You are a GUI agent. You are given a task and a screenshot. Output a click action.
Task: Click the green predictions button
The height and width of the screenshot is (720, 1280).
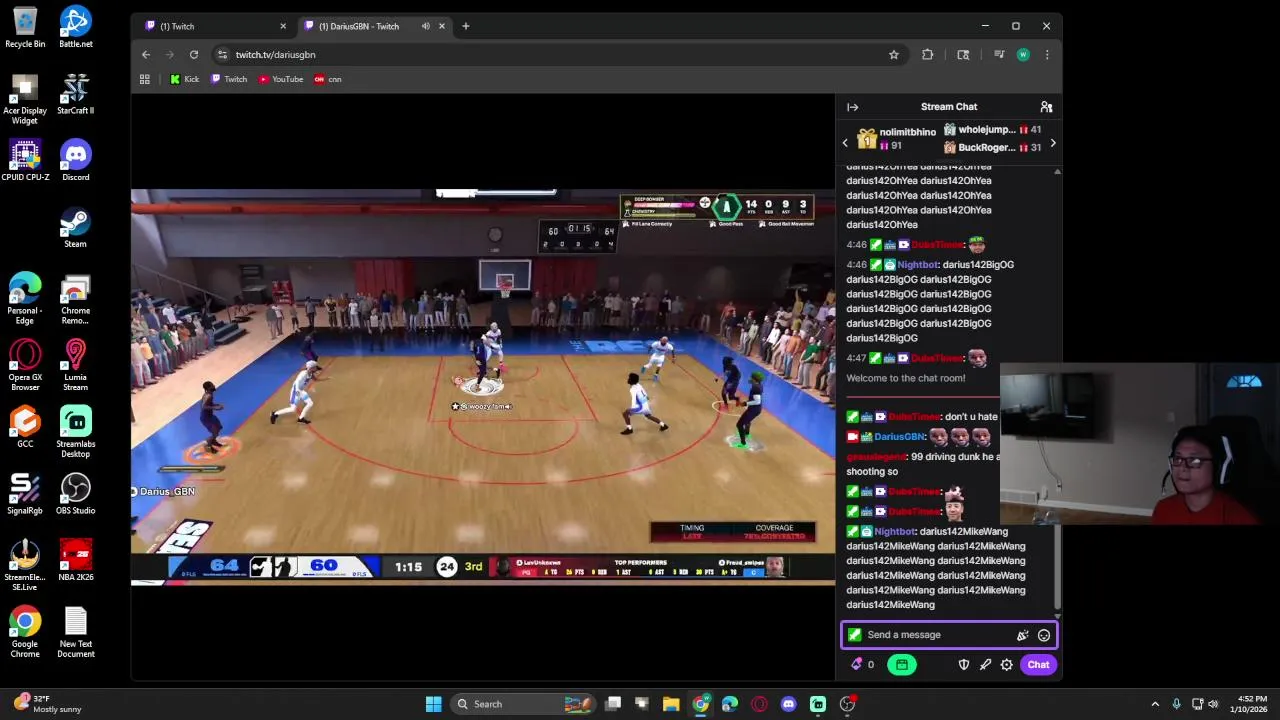(901, 665)
